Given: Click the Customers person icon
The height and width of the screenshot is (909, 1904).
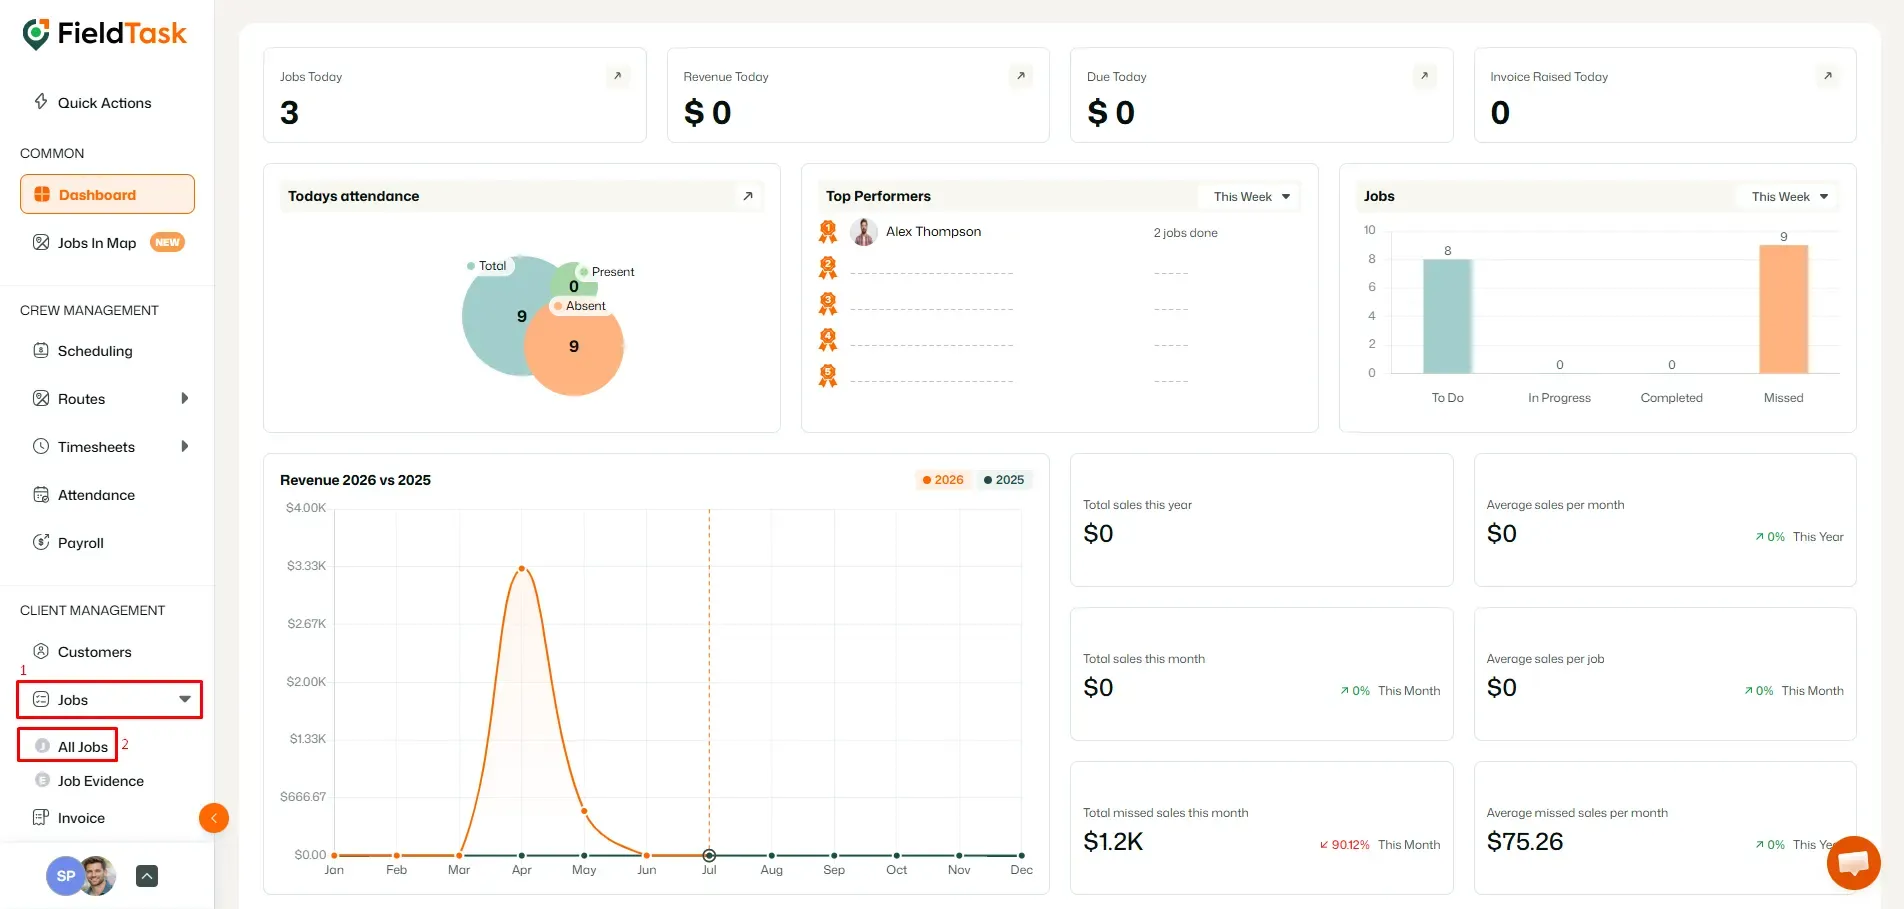Looking at the screenshot, I should click(x=41, y=651).
